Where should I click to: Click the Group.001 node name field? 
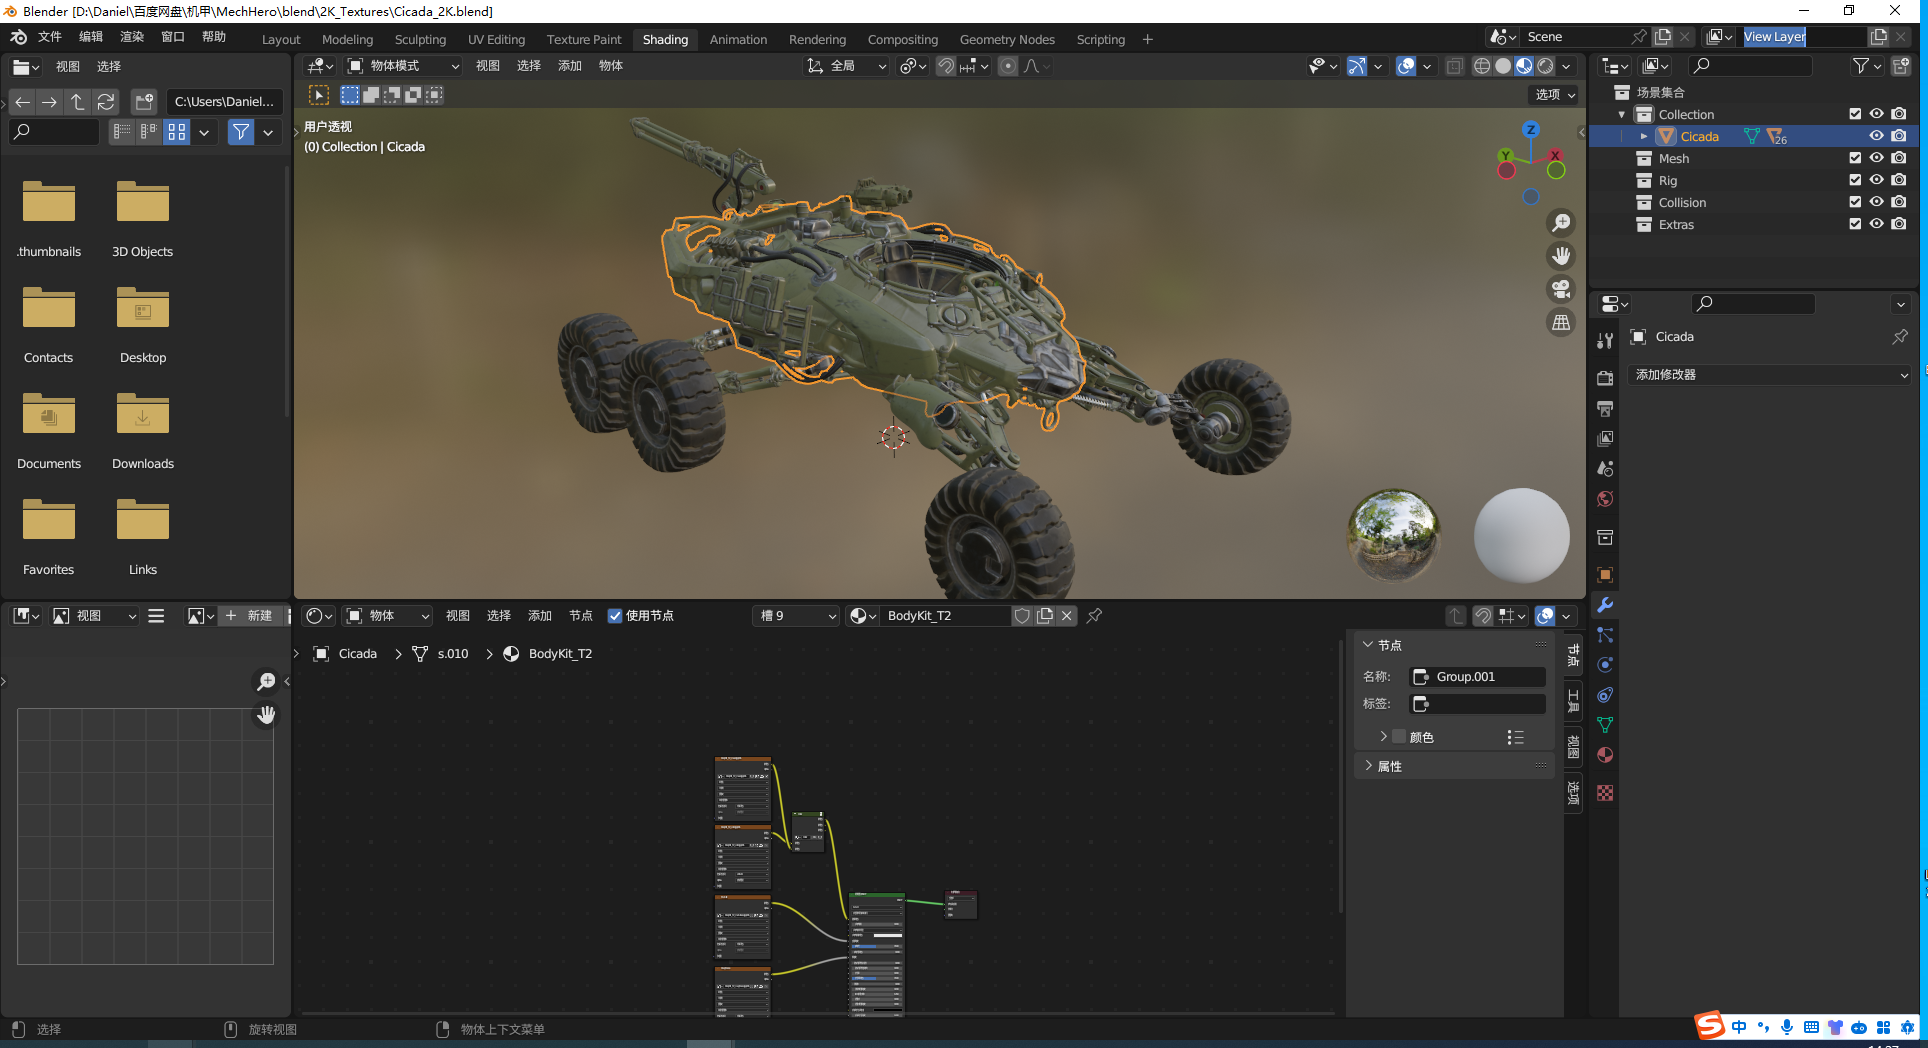[x=1478, y=677]
